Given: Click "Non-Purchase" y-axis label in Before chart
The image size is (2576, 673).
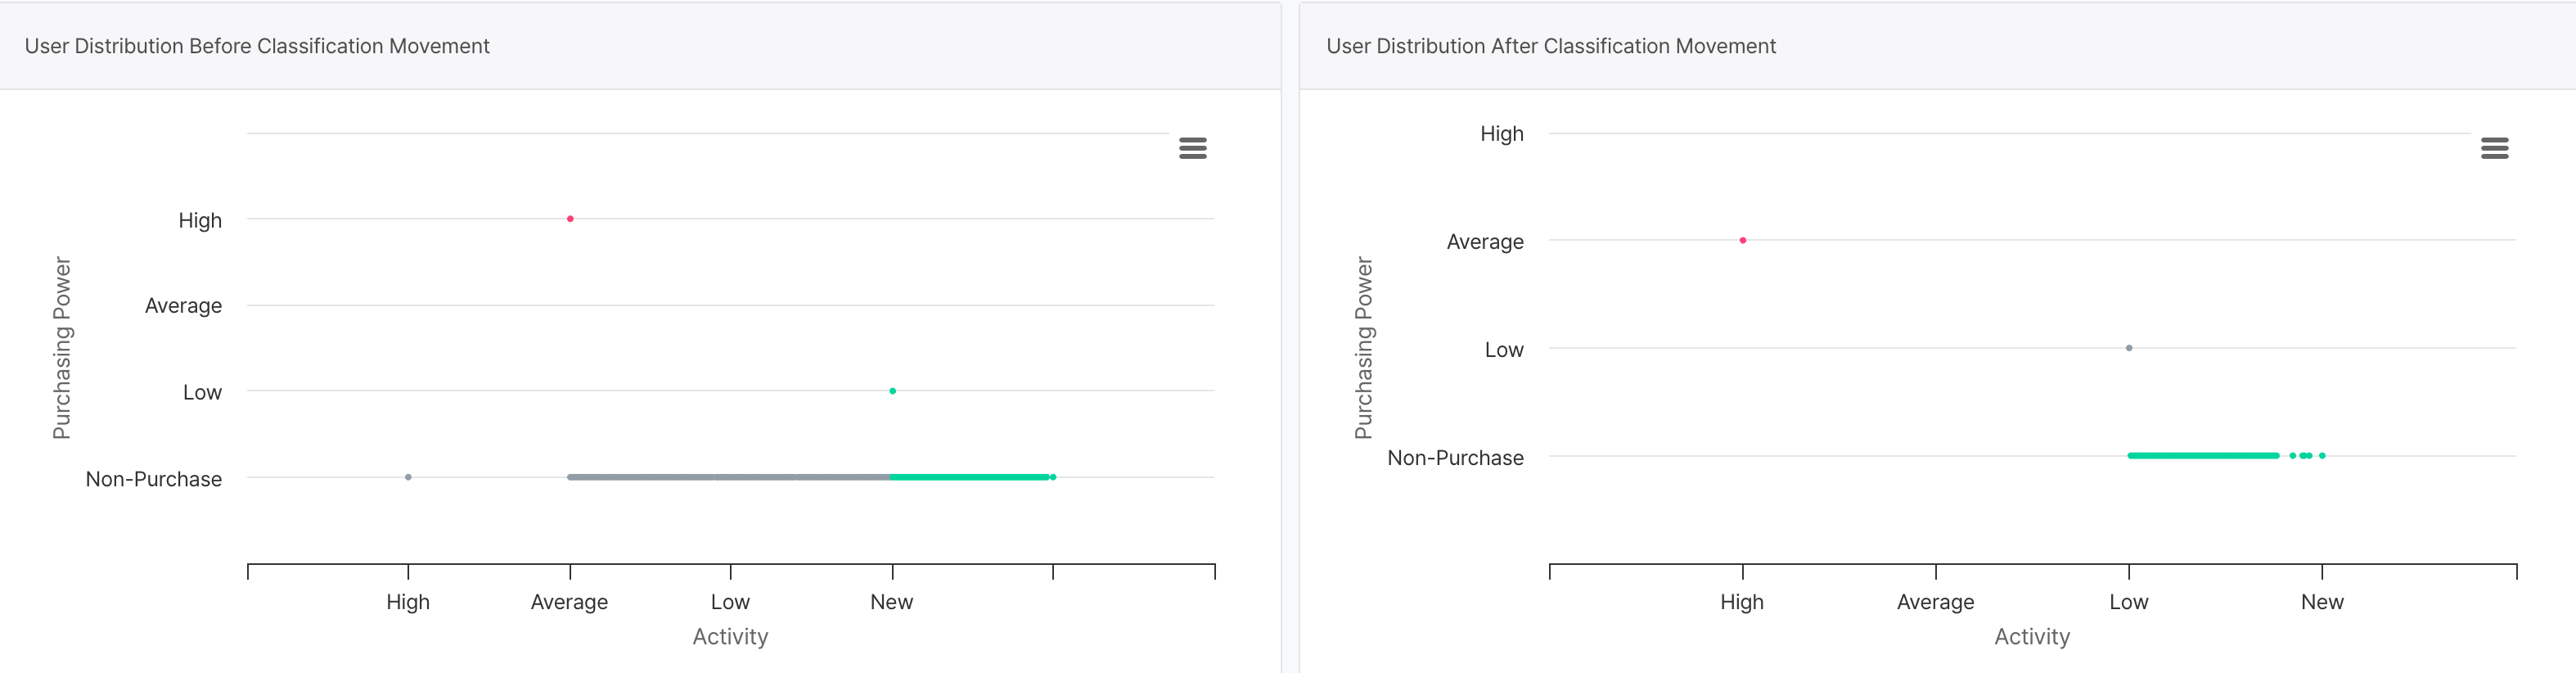Looking at the screenshot, I should (154, 479).
